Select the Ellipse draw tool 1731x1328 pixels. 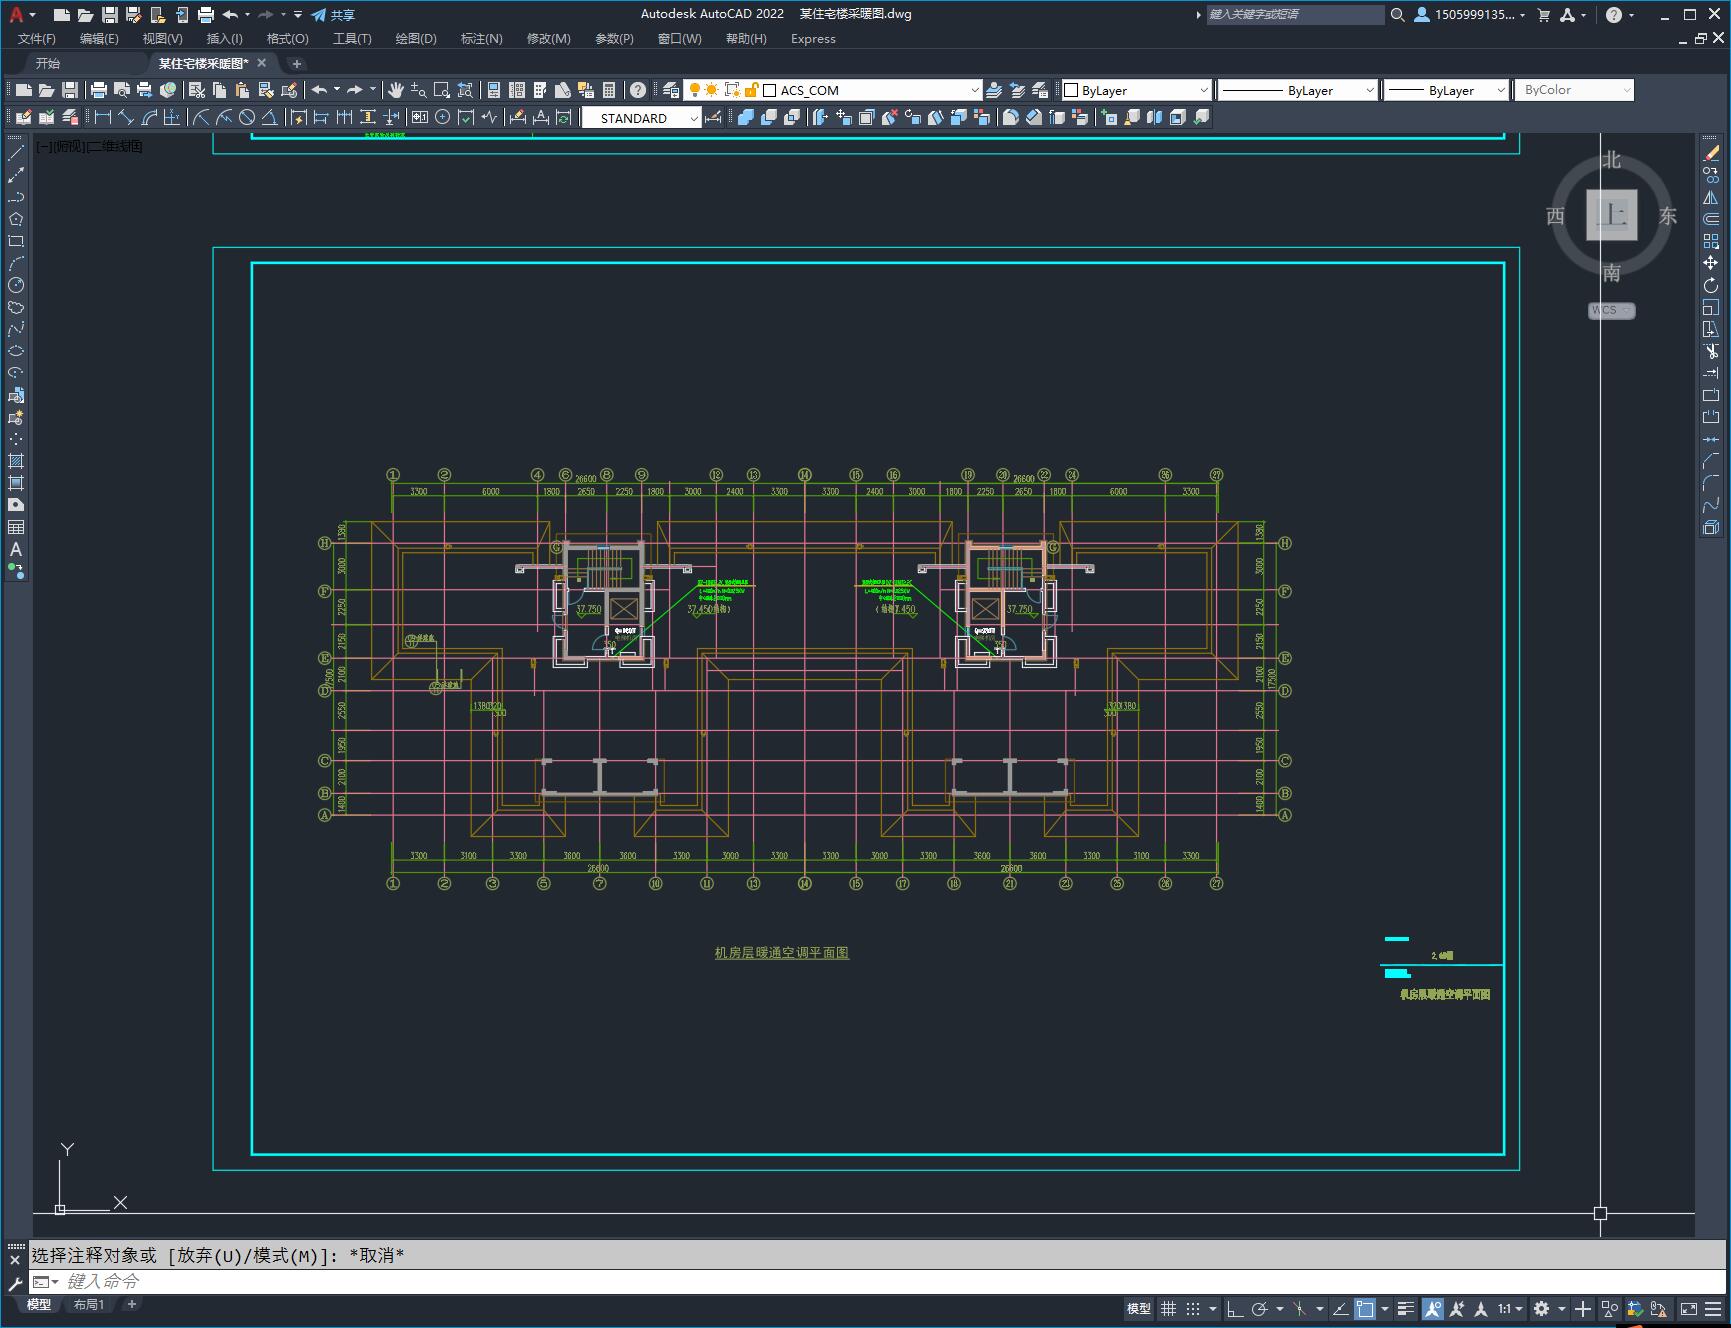pyautogui.click(x=16, y=351)
